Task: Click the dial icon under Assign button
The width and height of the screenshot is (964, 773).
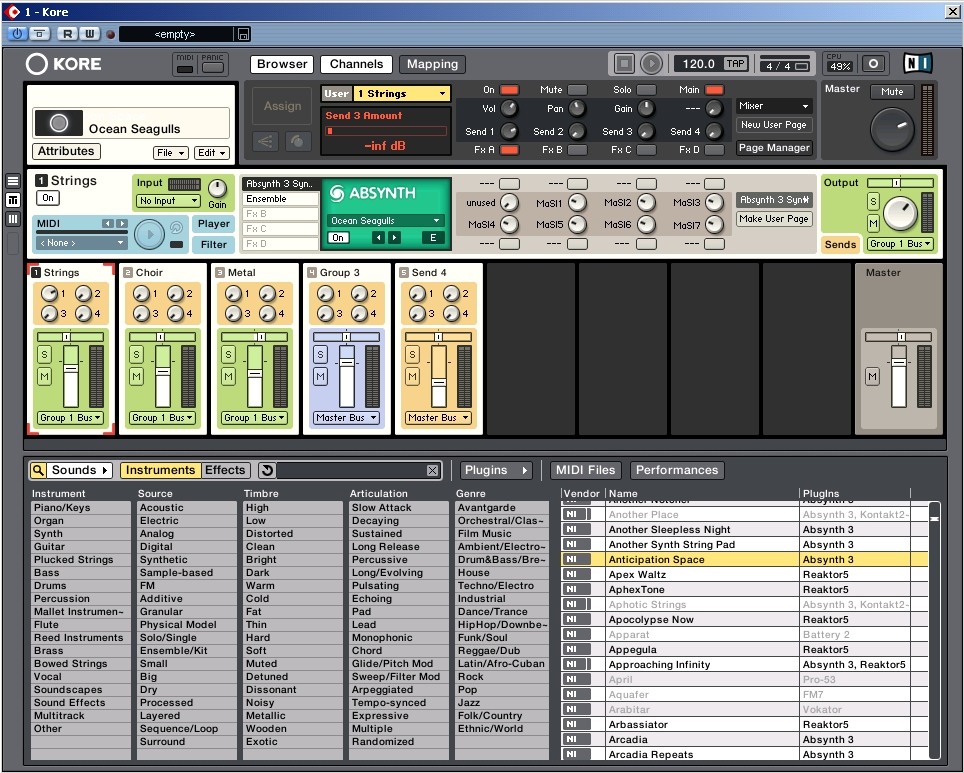Action: [297, 142]
